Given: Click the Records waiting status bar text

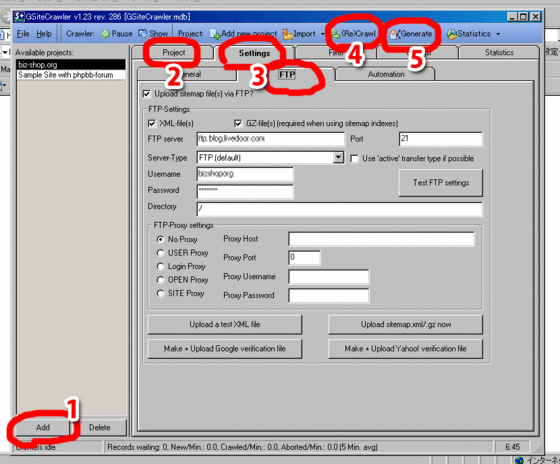Looking at the screenshot, I should tap(242, 447).
